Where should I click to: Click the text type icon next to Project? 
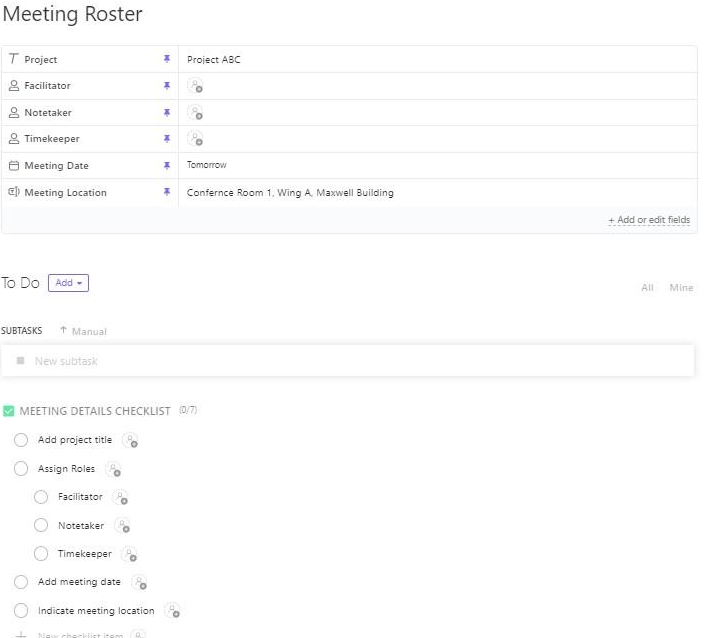14,59
